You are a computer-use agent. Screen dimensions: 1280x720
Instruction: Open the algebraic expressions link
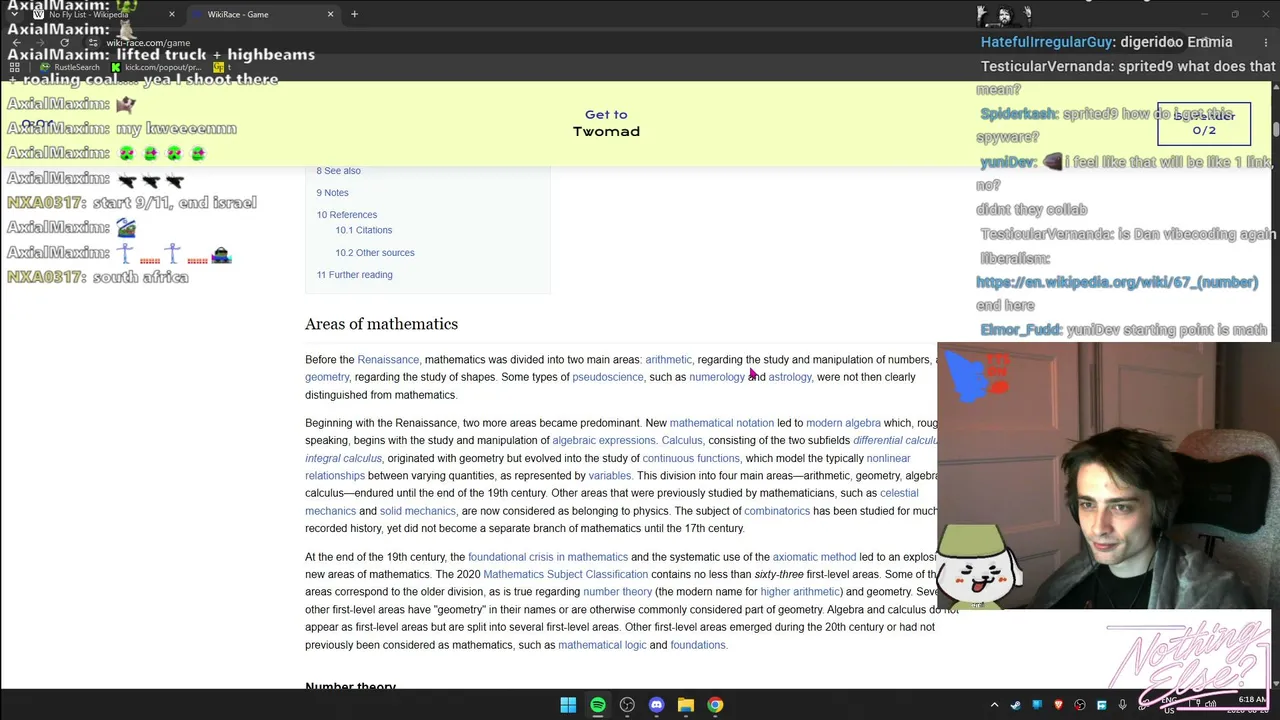click(604, 441)
